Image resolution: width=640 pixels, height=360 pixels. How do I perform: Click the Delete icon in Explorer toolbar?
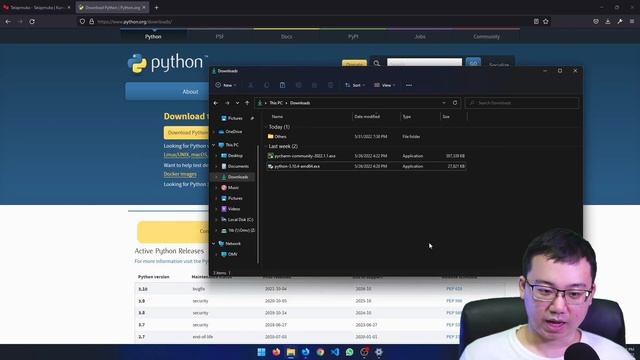331,85
